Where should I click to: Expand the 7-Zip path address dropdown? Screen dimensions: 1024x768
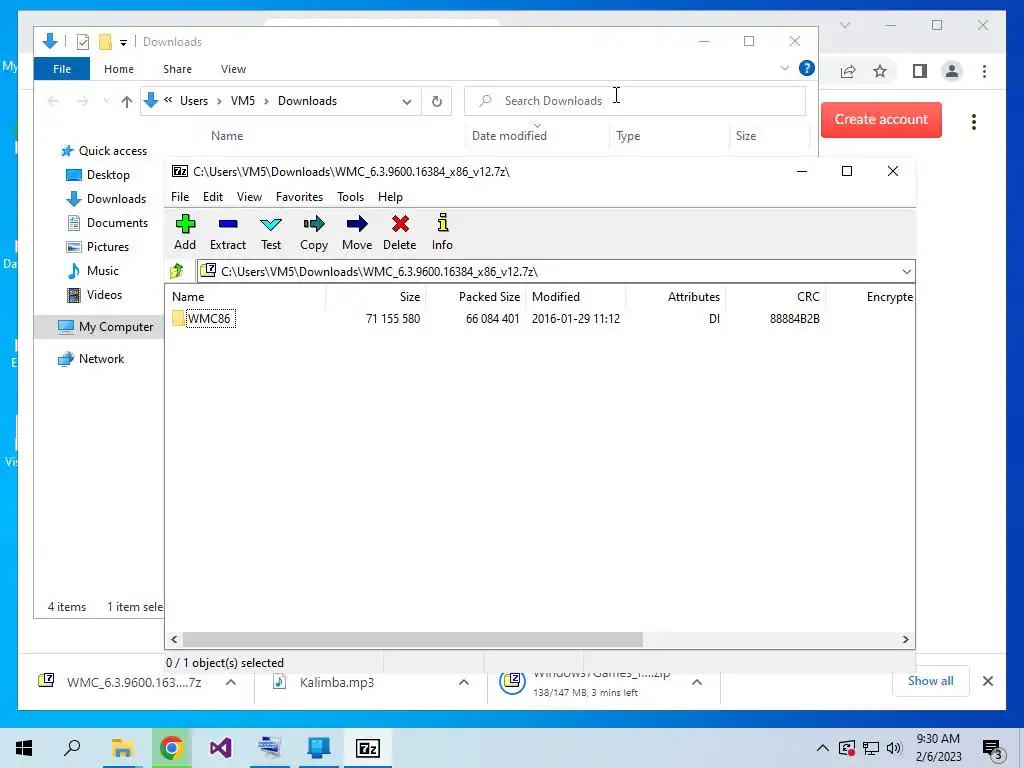click(x=906, y=272)
